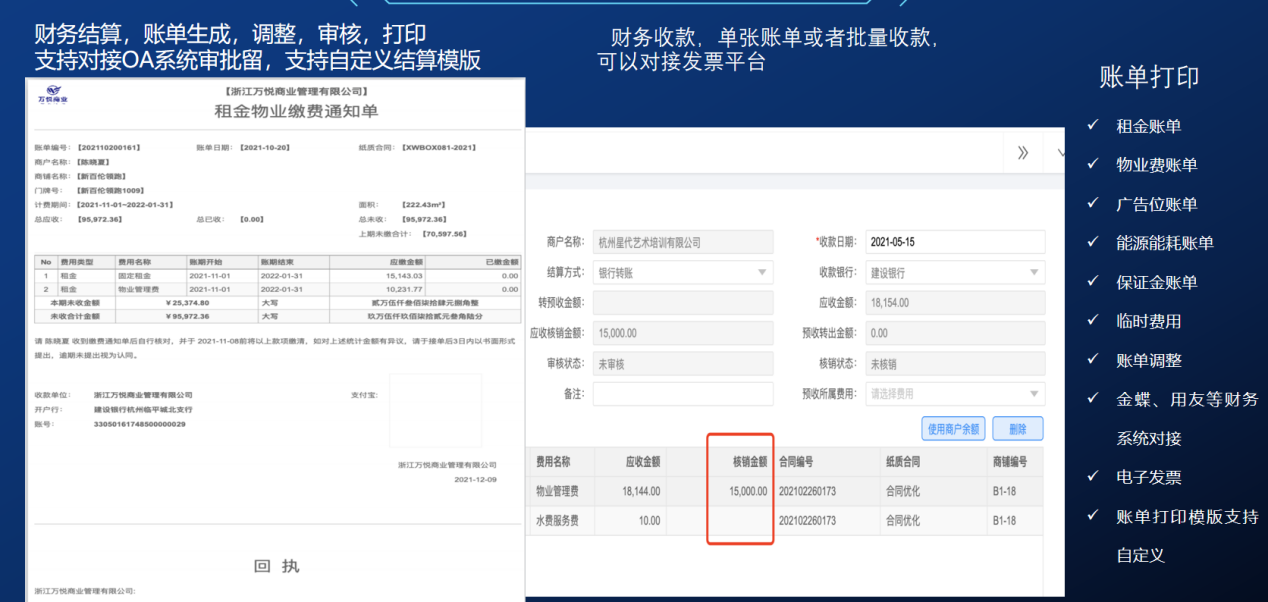
Task: Open the 收款银行 建设银行 dropdown
Action: tap(955, 272)
